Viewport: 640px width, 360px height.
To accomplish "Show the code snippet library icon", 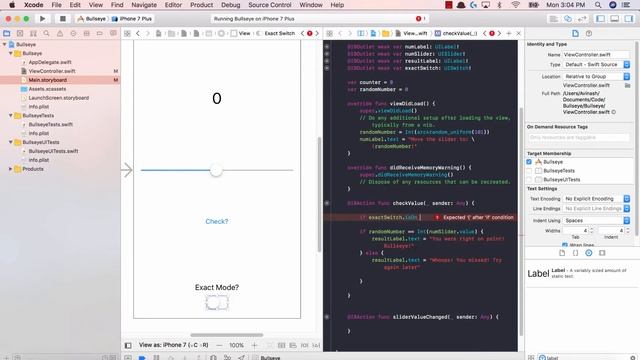I will pyautogui.click(x=576, y=253).
